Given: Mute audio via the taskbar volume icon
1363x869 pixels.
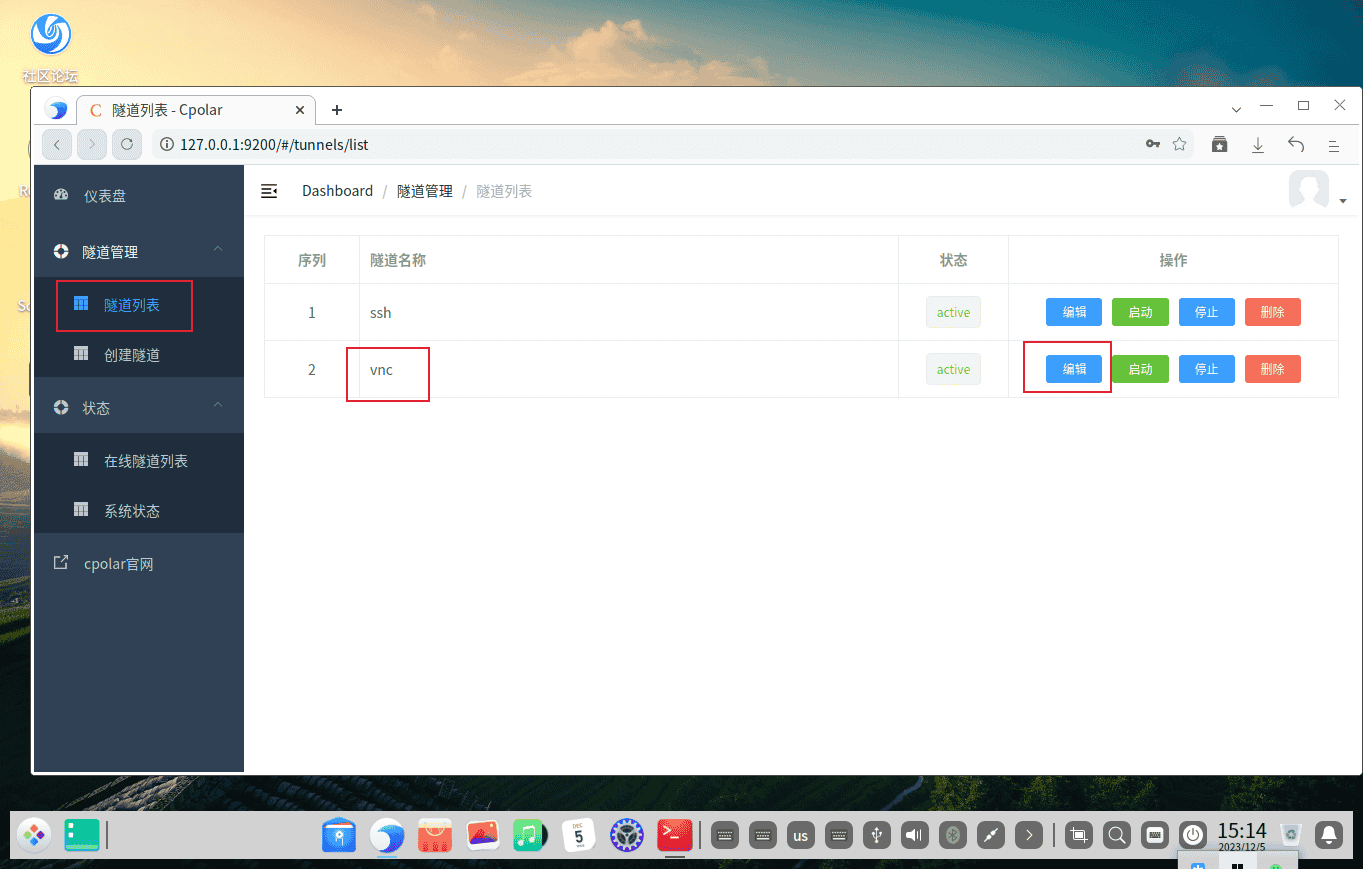Looking at the screenshot, I should (x=914, y=835).
